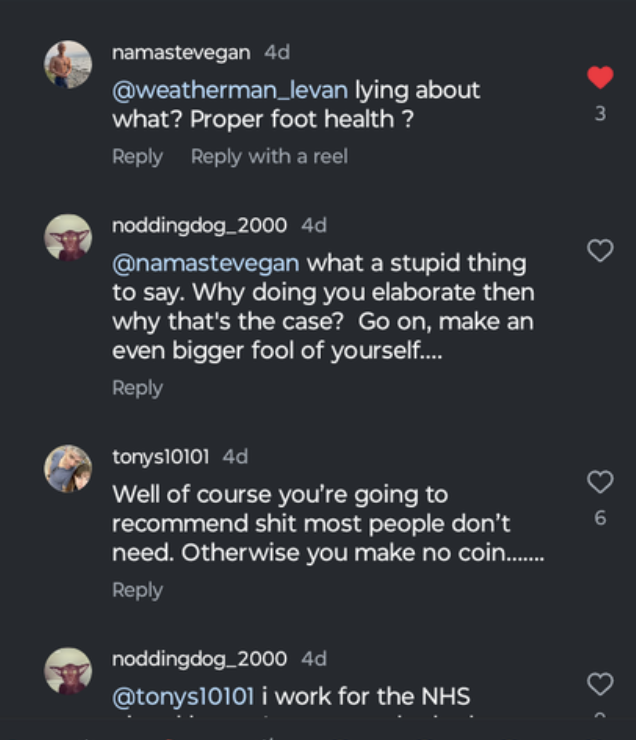Open the @tonys10101 mention link

[185, 696]
